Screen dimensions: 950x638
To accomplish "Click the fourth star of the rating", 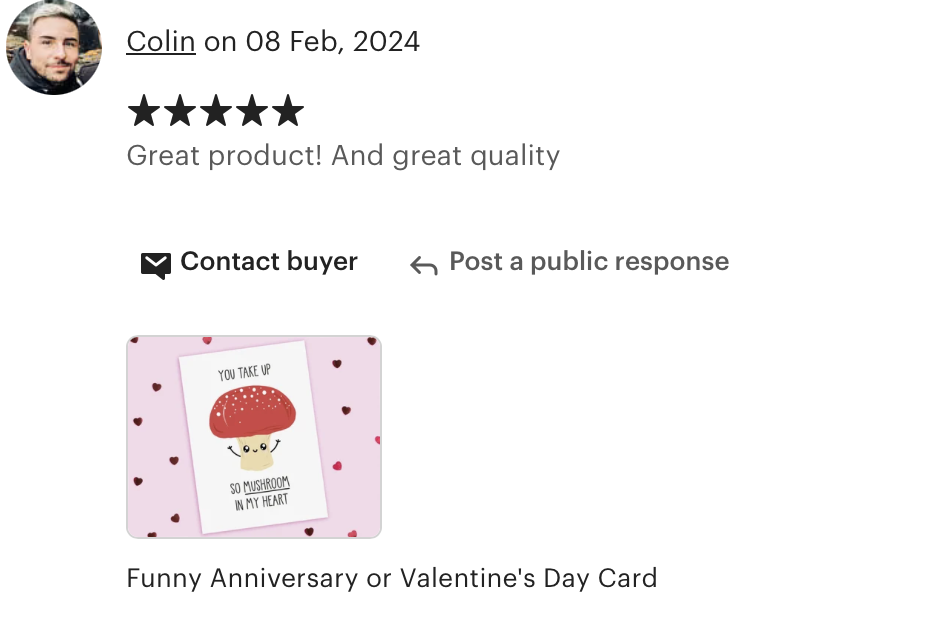I will click(x=251, y=110).
